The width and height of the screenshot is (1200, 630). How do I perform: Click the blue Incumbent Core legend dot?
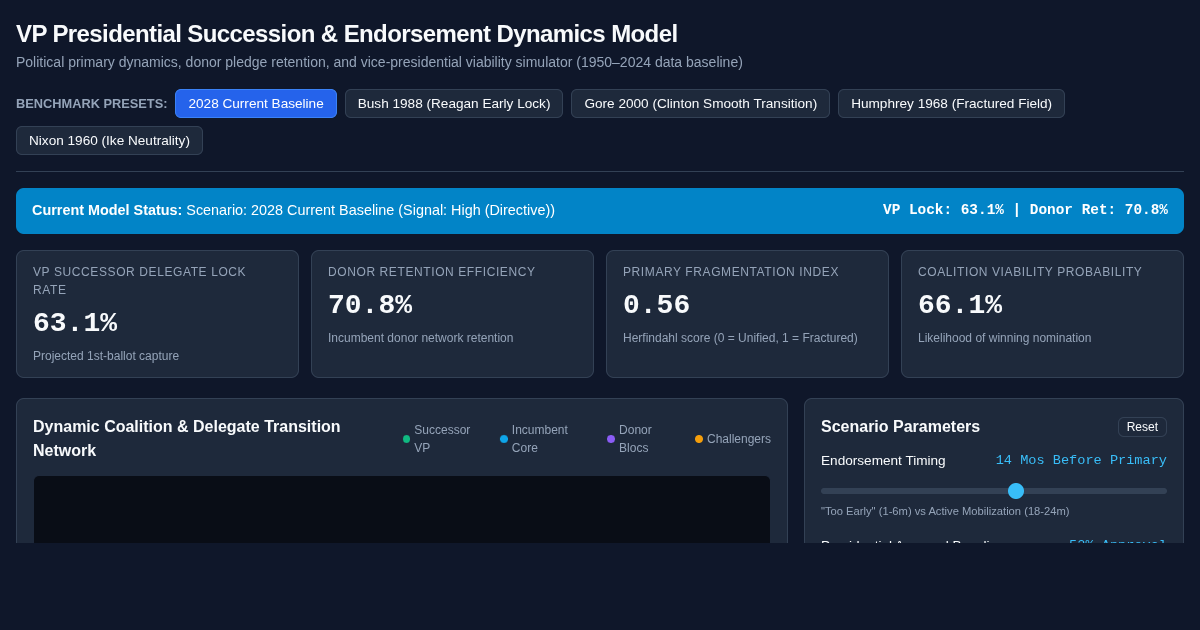(x=504, y=439)
